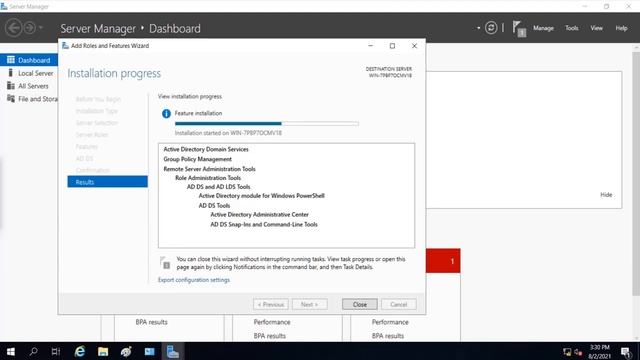This screenshot has height=360, width=640.
Task: Click the All Servers icon
Action: click(11, 86)
